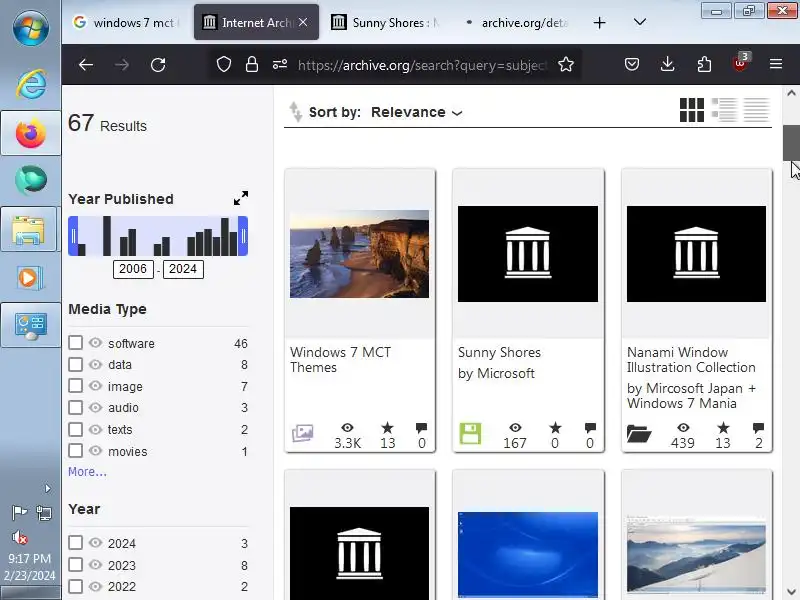Screen dimensions: 800x600
Task: Open the tracking protection shield icon
Action: 223,64
